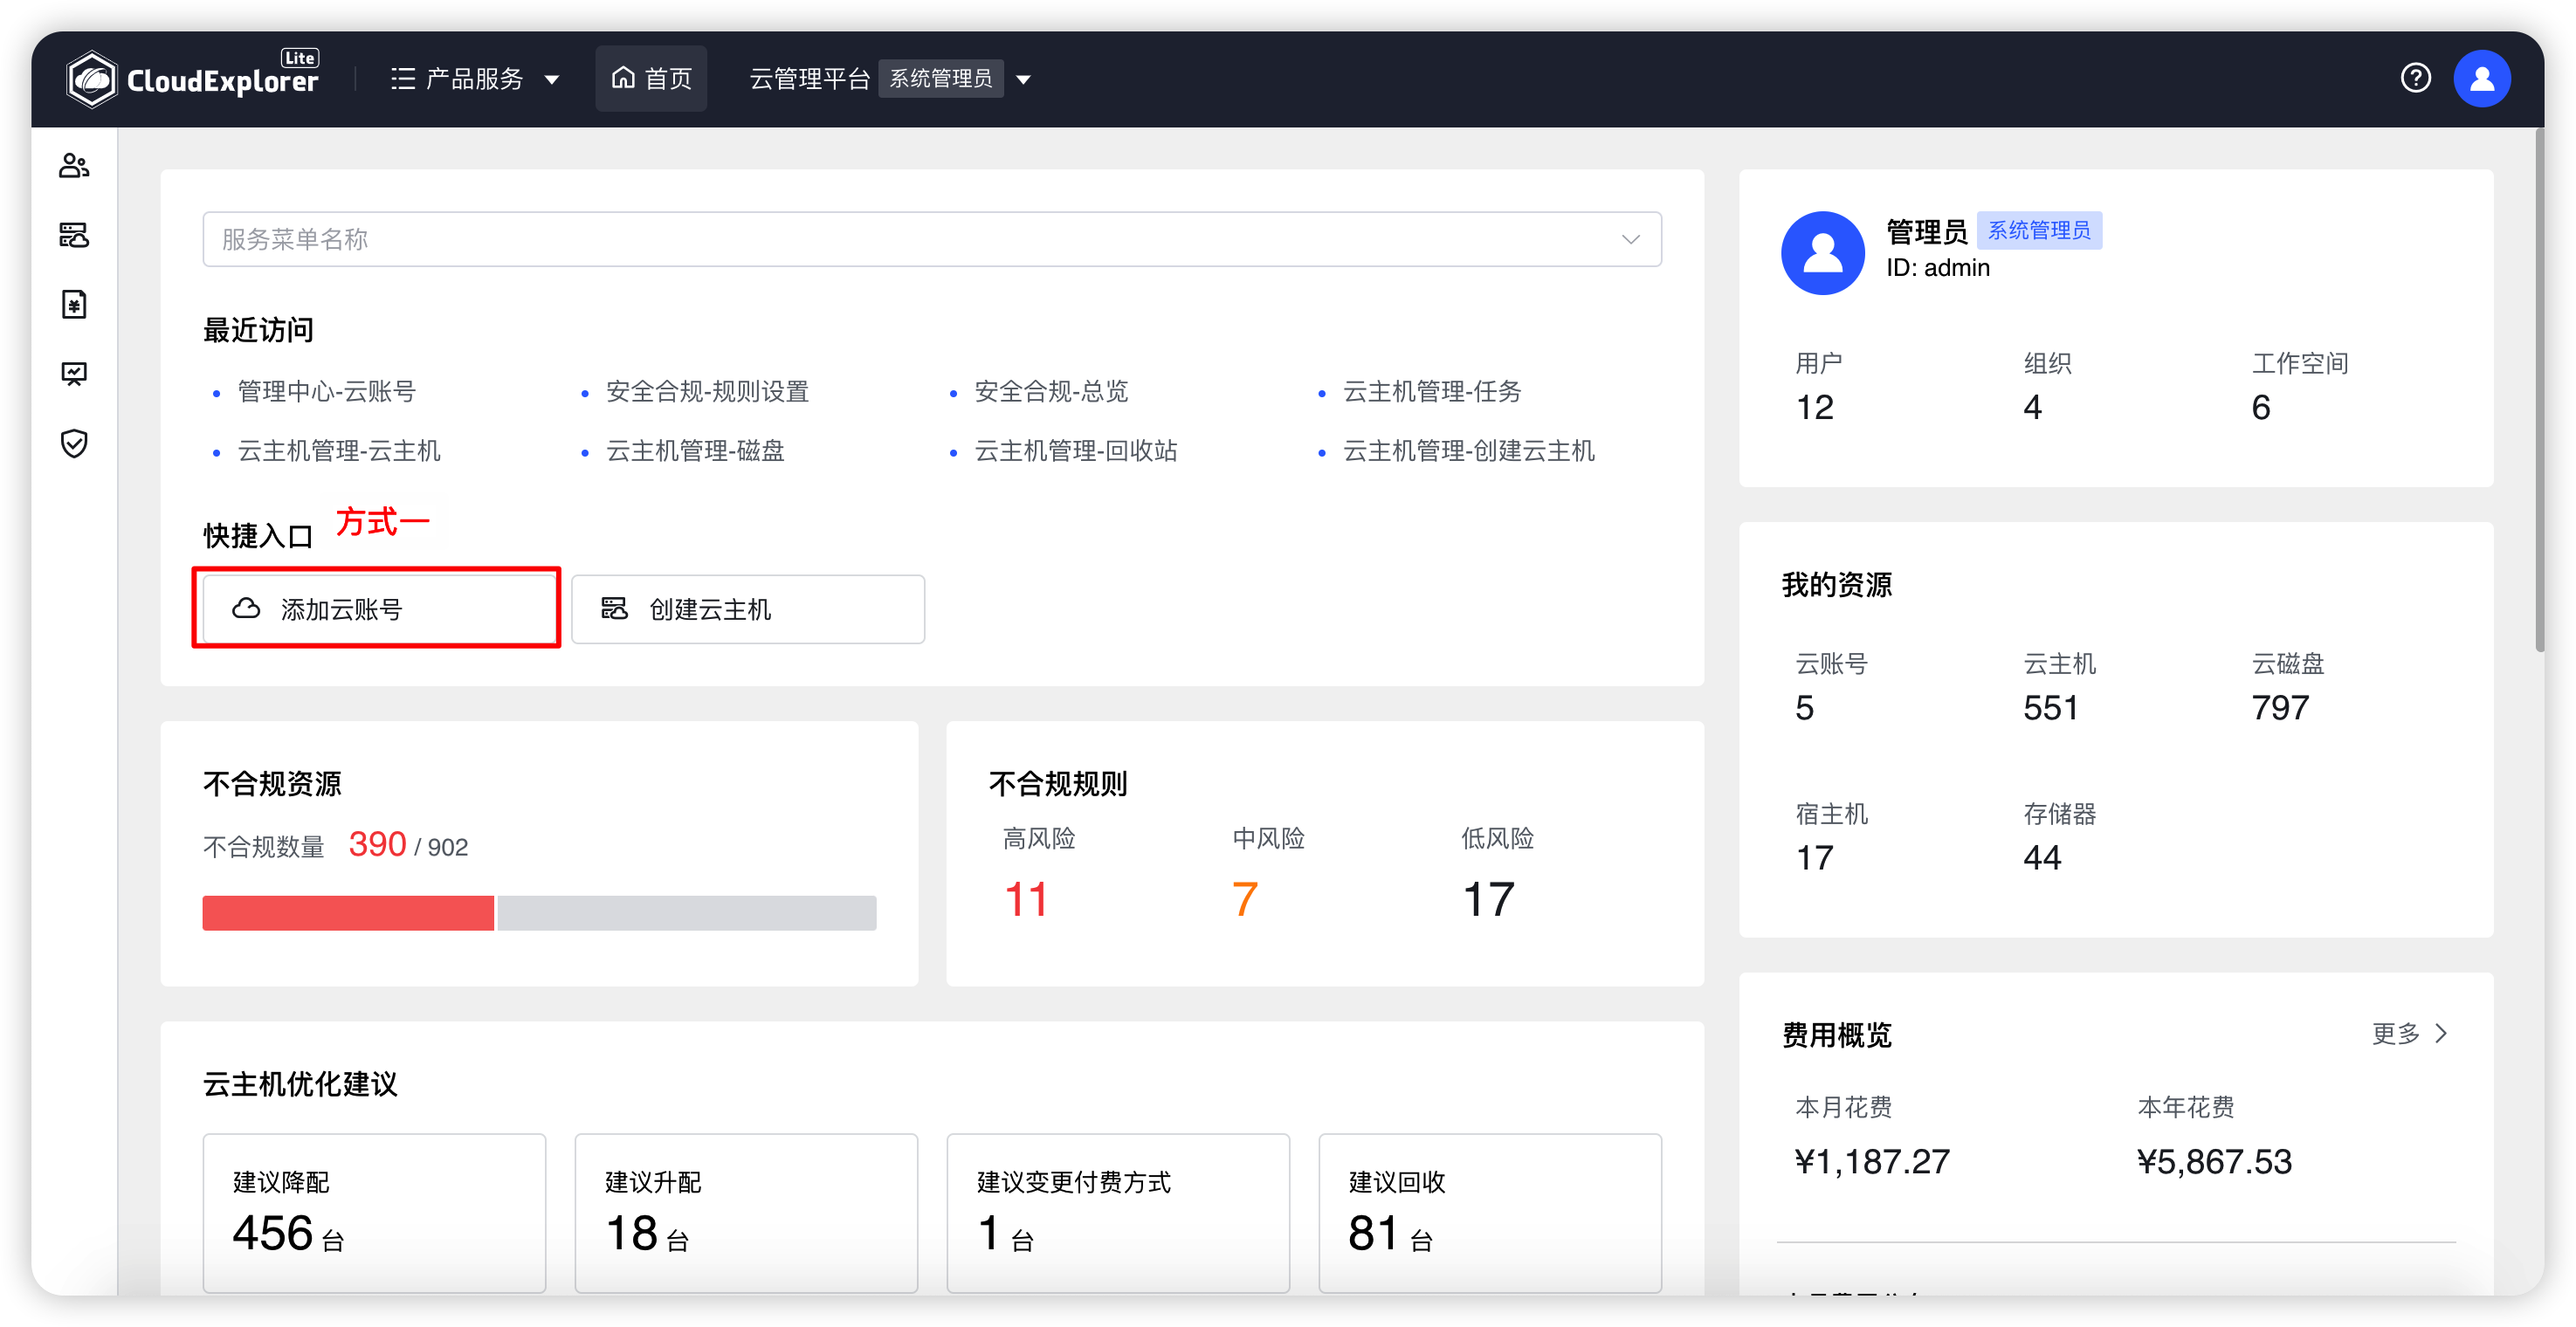Click the 云磁盘 resource count 797
2576x1327 pixels.
point(2280,707)
